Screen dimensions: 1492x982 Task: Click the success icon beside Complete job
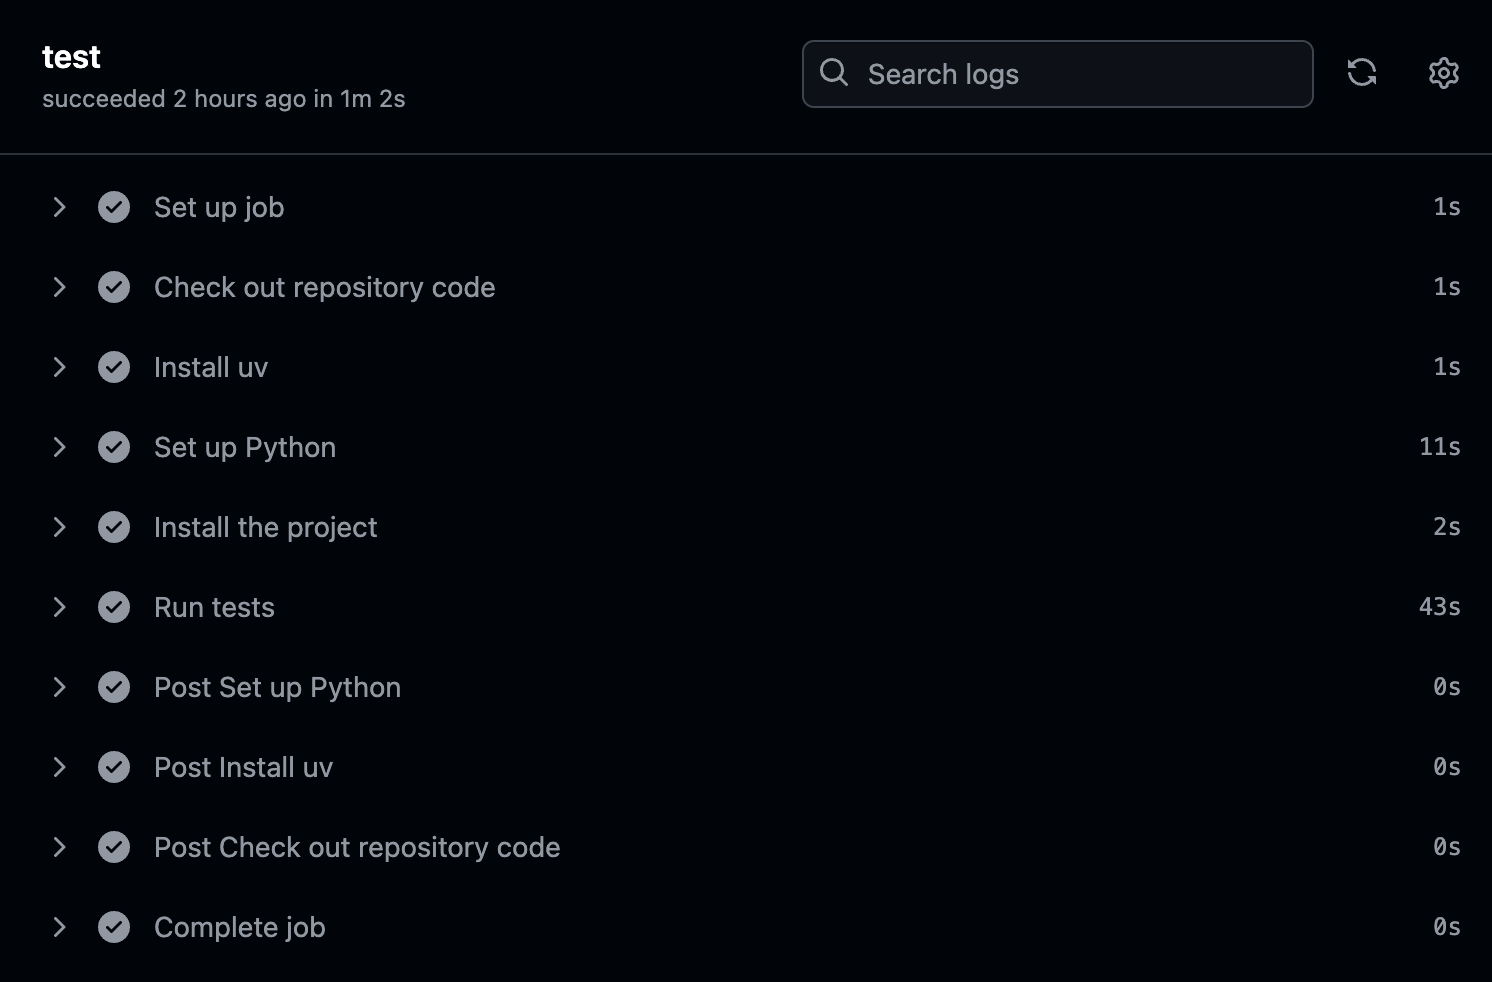[x=114, y=927]
